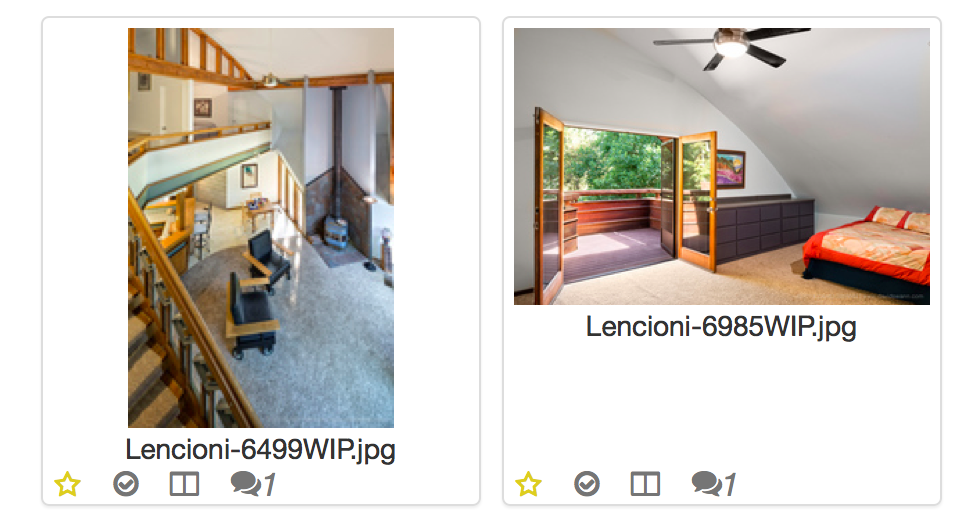Open comments bubble icon on Lencioni-6985WIP.jpg
967x512 pixels.
tap(707, 483)
